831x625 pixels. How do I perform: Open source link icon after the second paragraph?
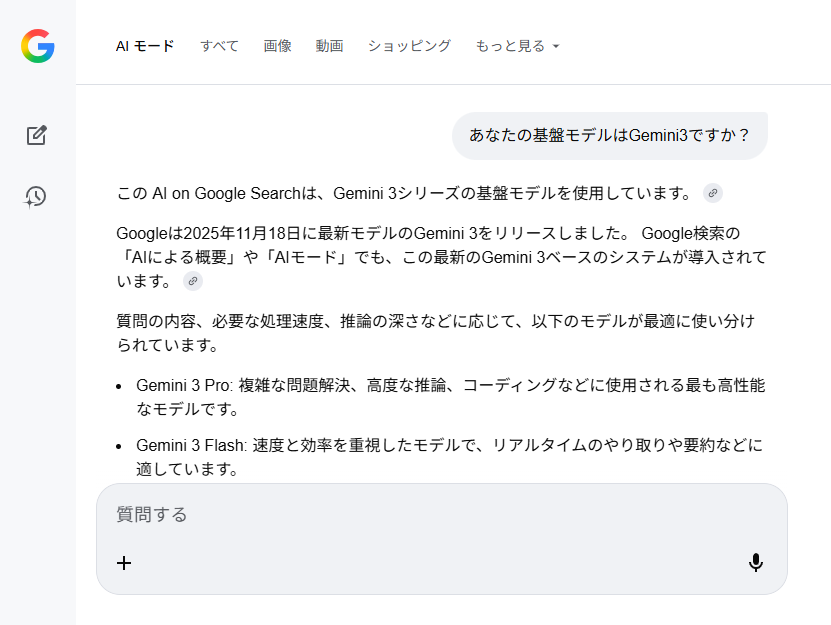[192, 281]
